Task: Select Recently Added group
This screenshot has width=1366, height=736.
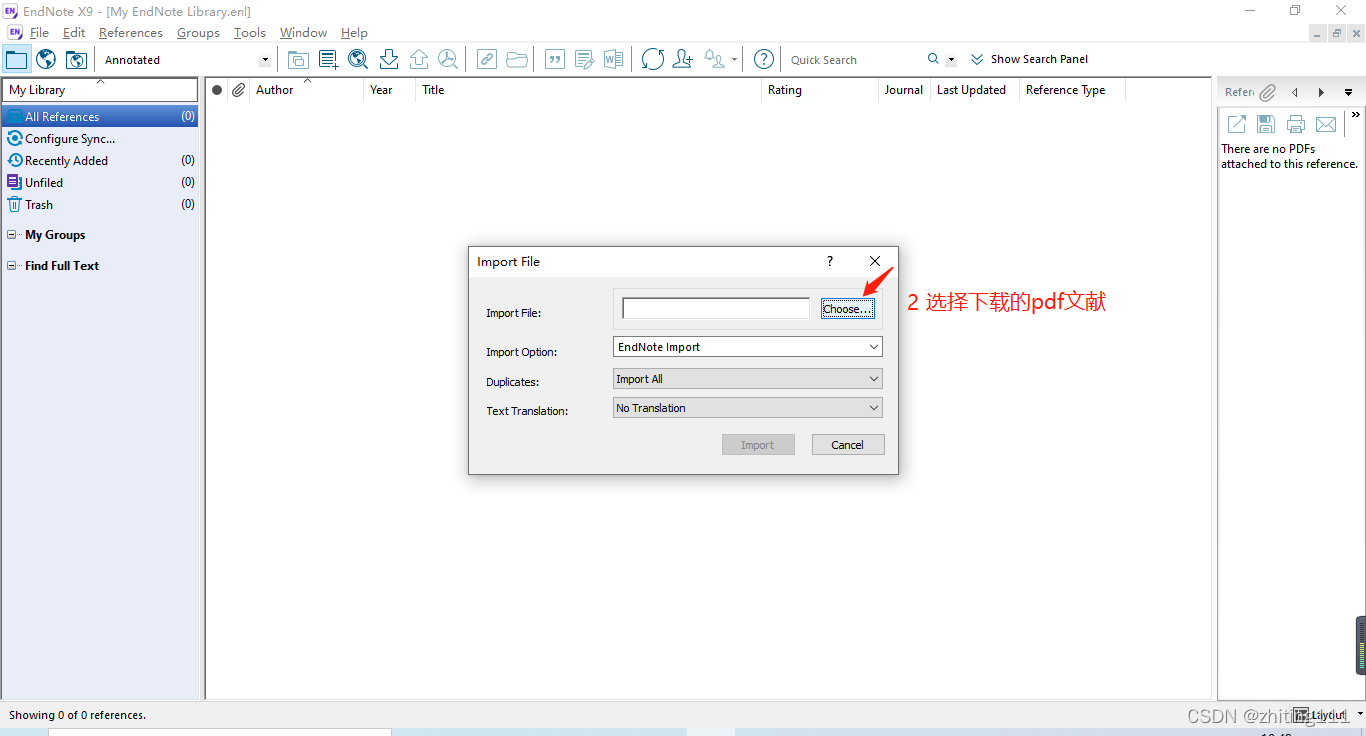Action: 100,161
